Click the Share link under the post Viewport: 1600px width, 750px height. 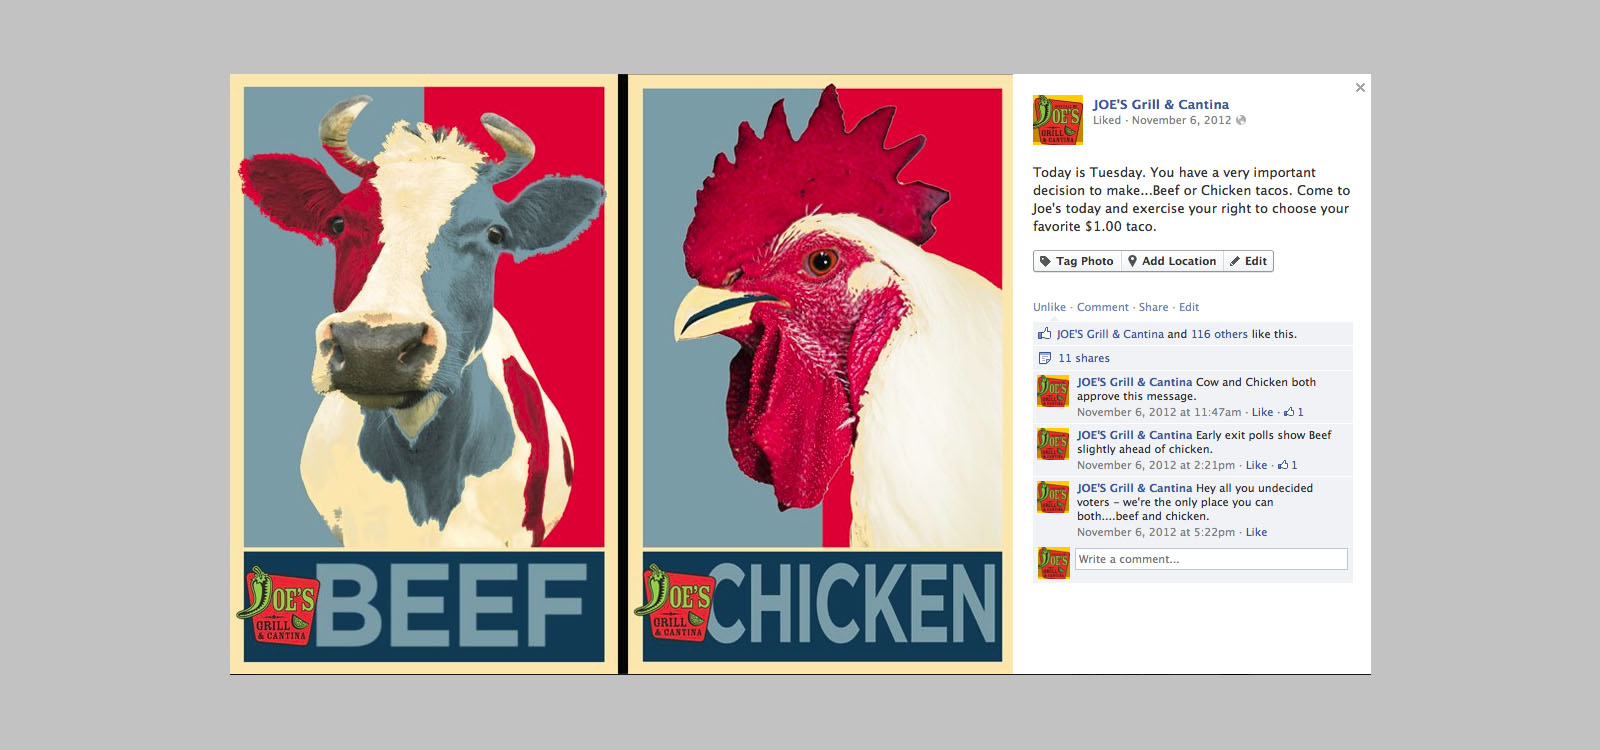point(1153,307)
